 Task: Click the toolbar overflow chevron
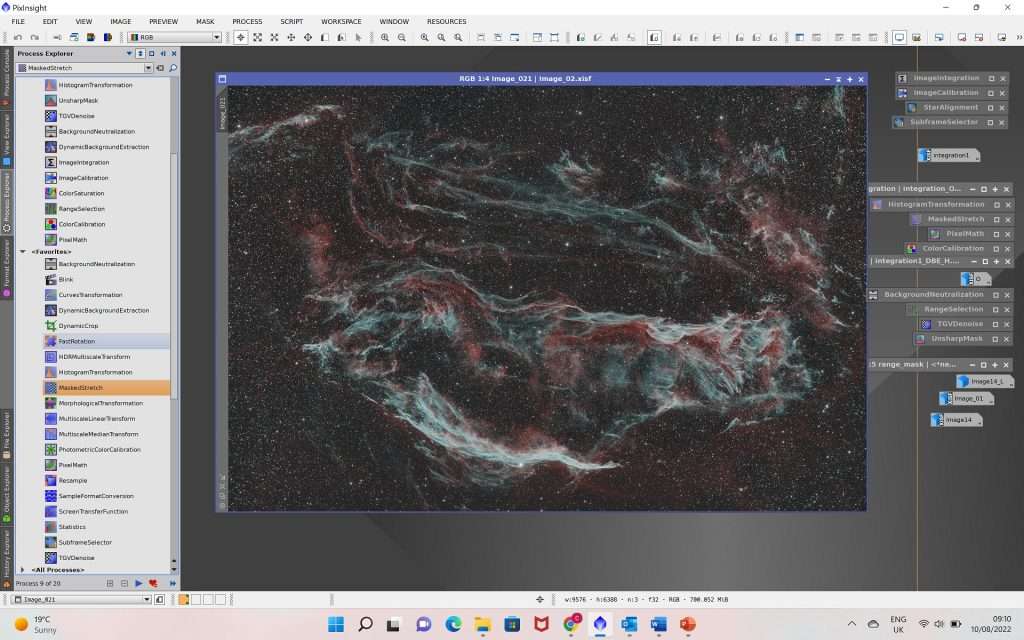[1019, 38]
